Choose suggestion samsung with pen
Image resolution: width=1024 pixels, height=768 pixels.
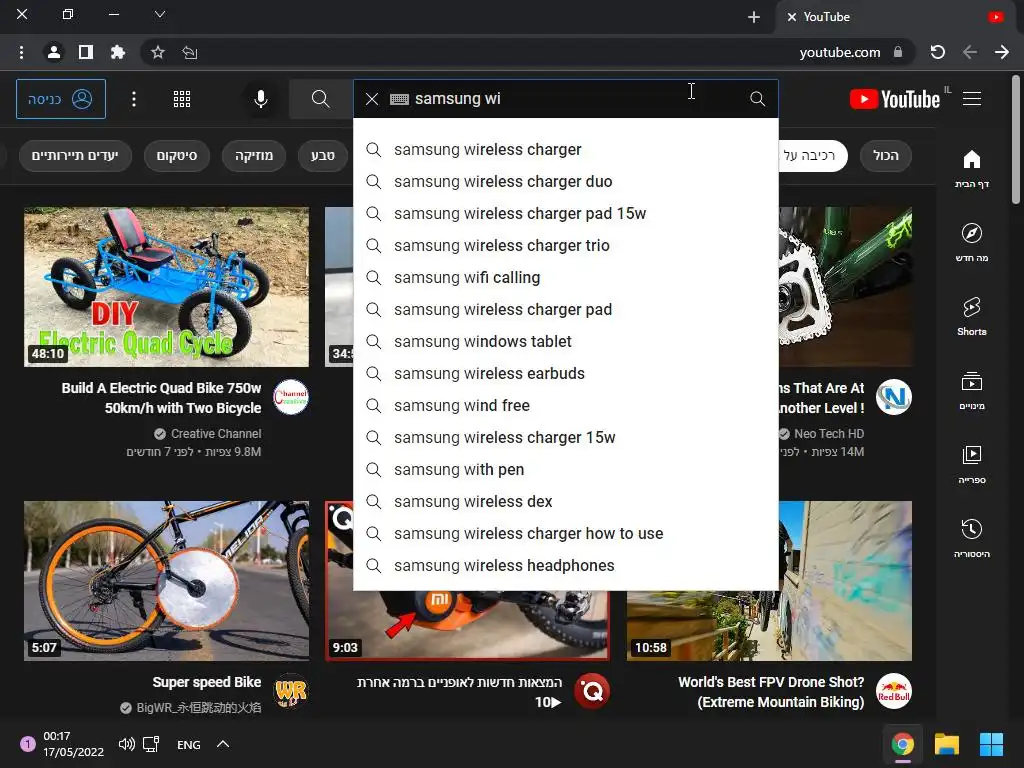(x=566, y=470)
